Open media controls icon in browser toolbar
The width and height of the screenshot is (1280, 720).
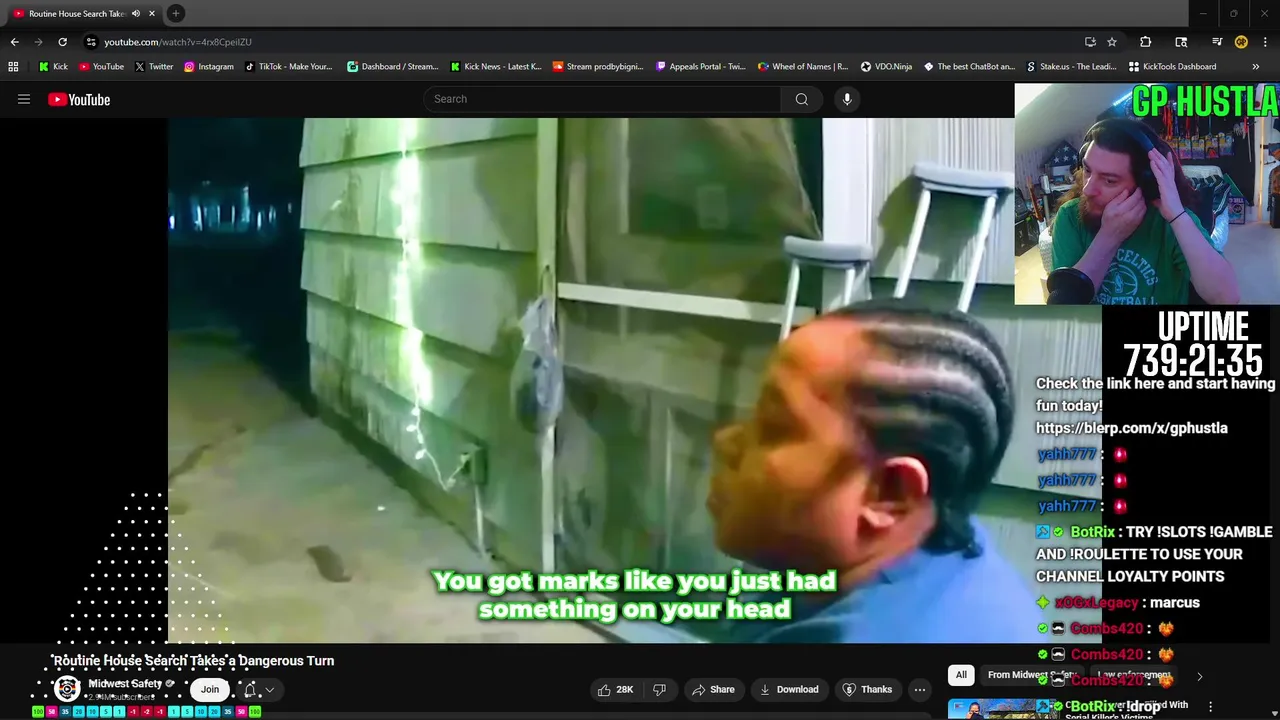pos(1217,42)
